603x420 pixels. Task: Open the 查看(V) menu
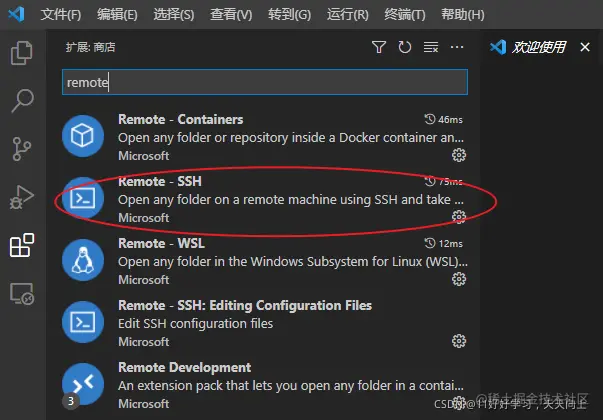coord(231,15)
